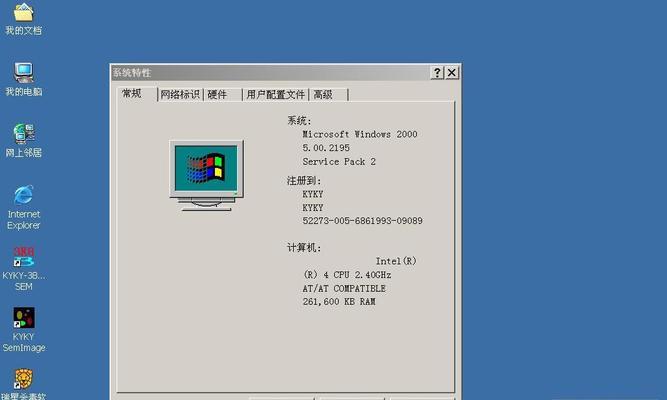667x400 pixels.
Task: Click the 计算机: section label
Action: click(x=304, y=248)
